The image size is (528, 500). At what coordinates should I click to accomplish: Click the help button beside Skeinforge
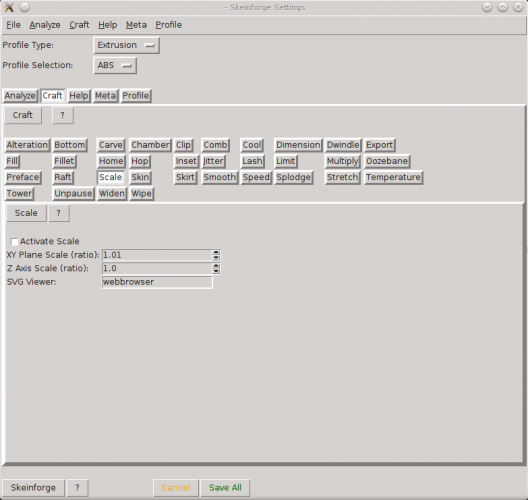click(77, 488)
